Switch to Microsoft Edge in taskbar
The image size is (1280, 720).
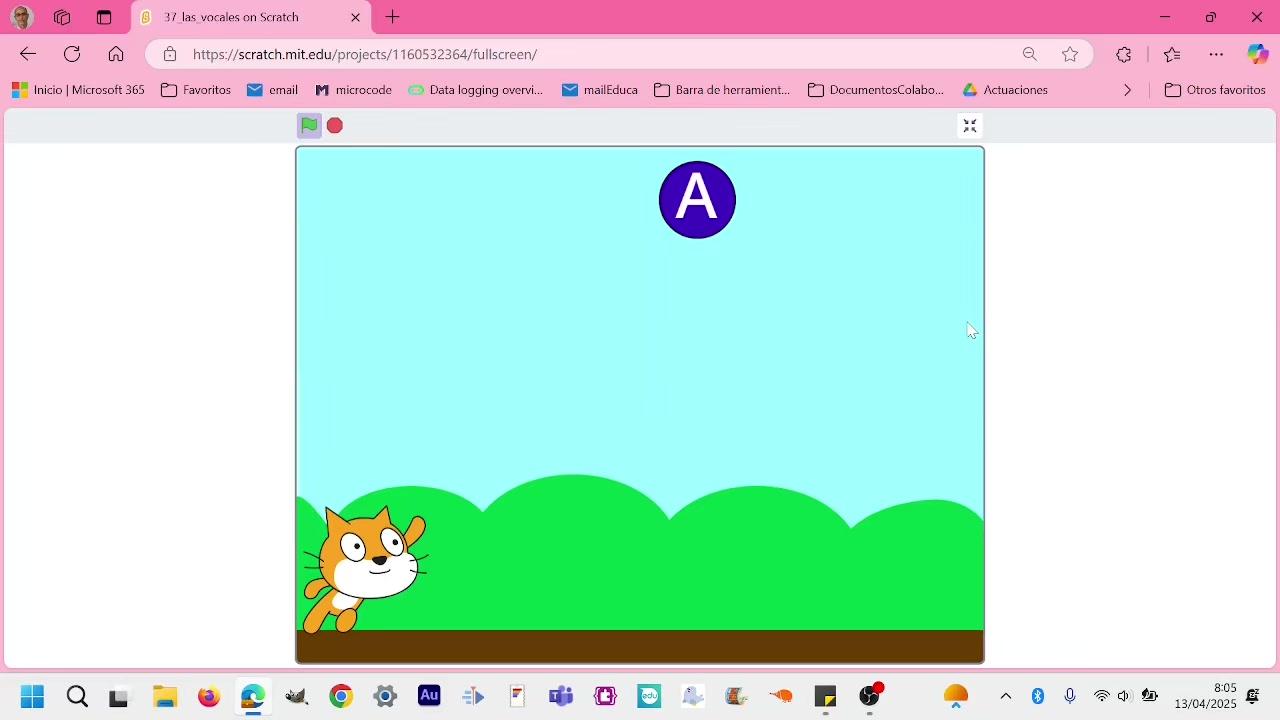pyautogui.click(x=253, y=696)
